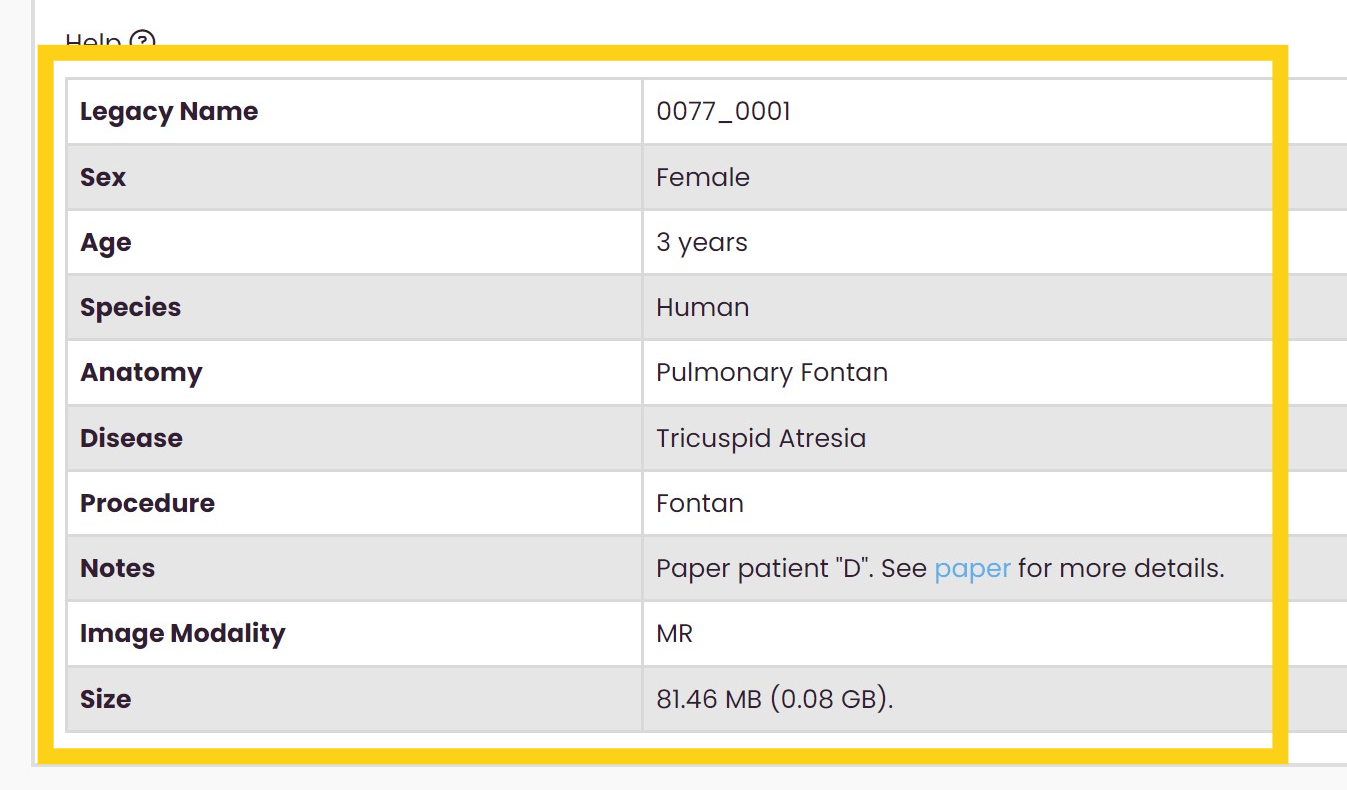Open the paper link in Notes
This screenshot has height=790, width=1347.
coord(972,569)
